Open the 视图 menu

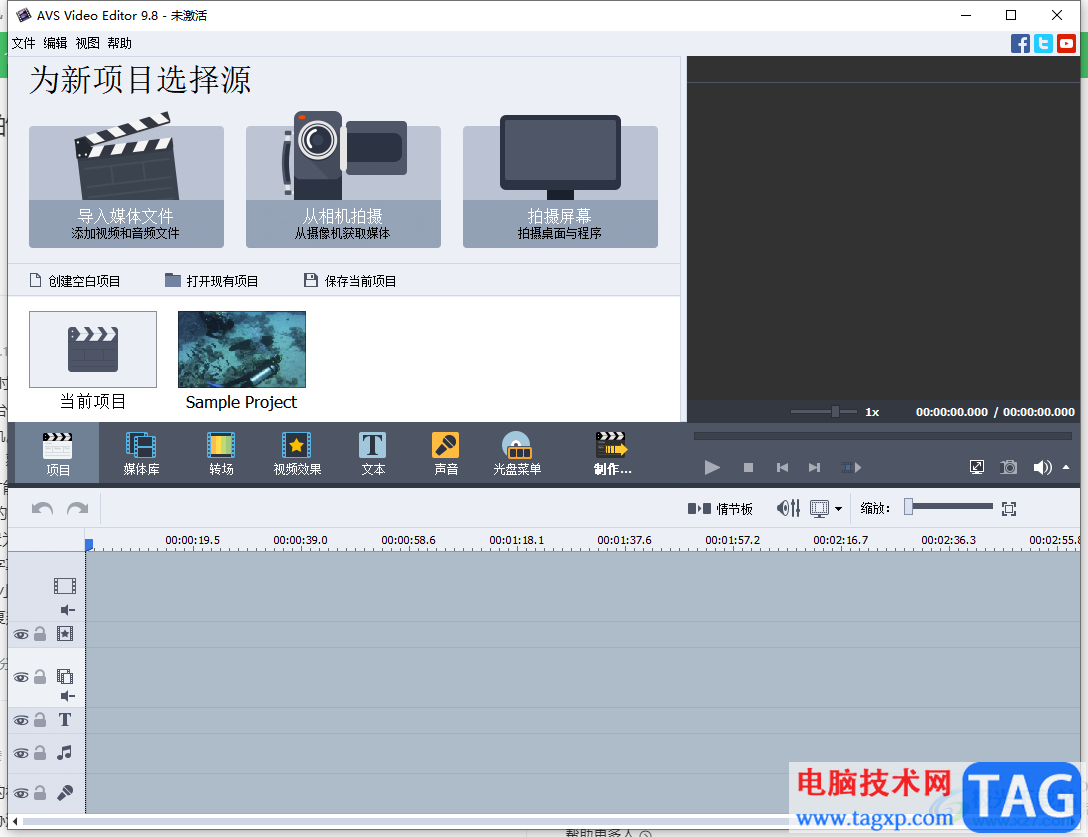coord(87,43)
